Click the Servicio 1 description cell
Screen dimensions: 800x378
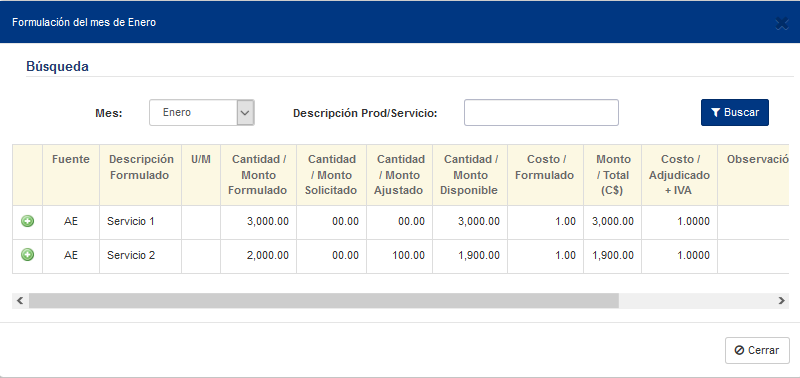pyautogui.click(x=140, y=222)
